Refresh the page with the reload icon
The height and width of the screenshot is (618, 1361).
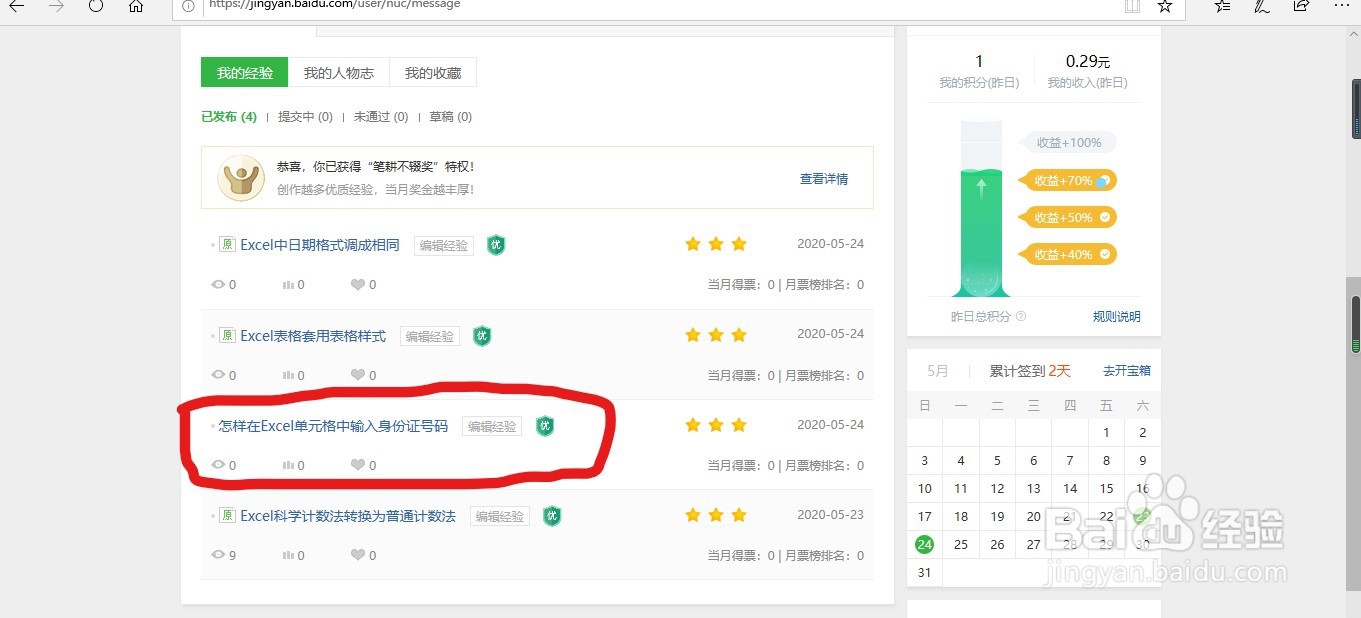pos(95,5)
